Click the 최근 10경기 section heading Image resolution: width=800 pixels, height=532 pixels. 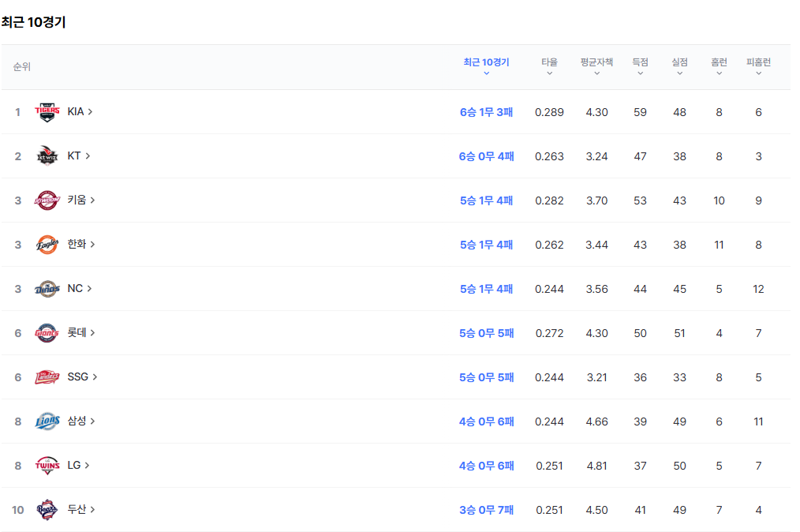click(34, 22)
